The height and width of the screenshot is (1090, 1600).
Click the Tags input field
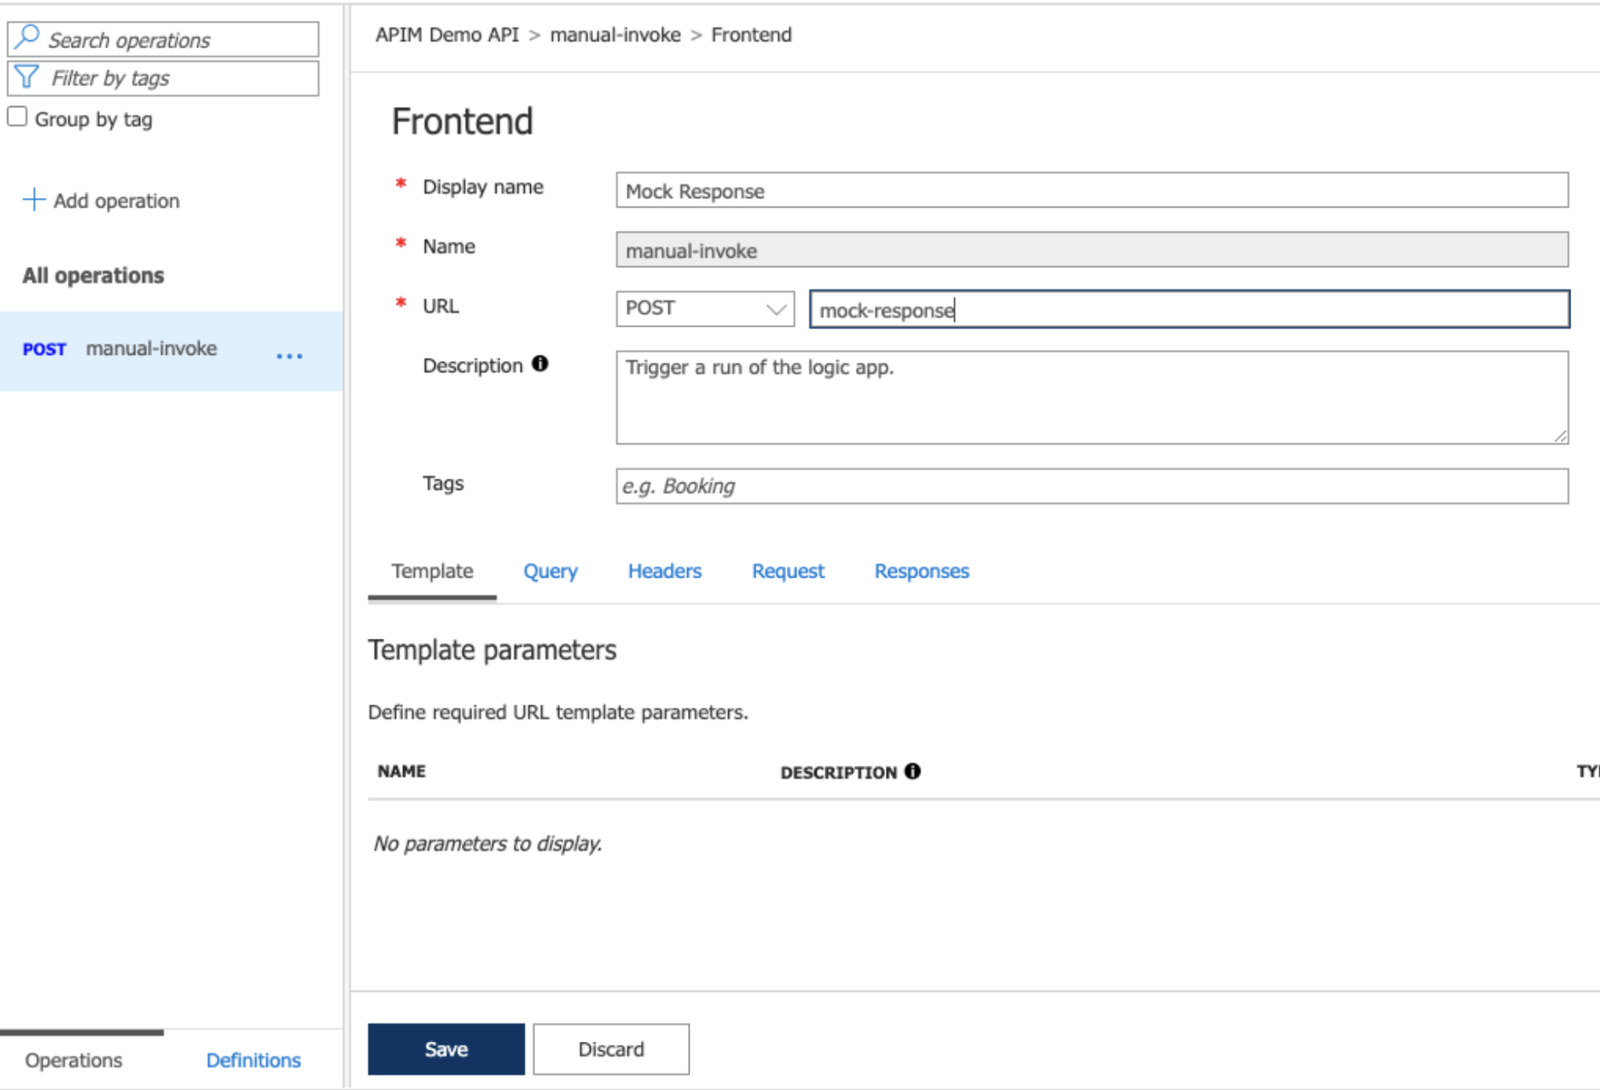1091,486
